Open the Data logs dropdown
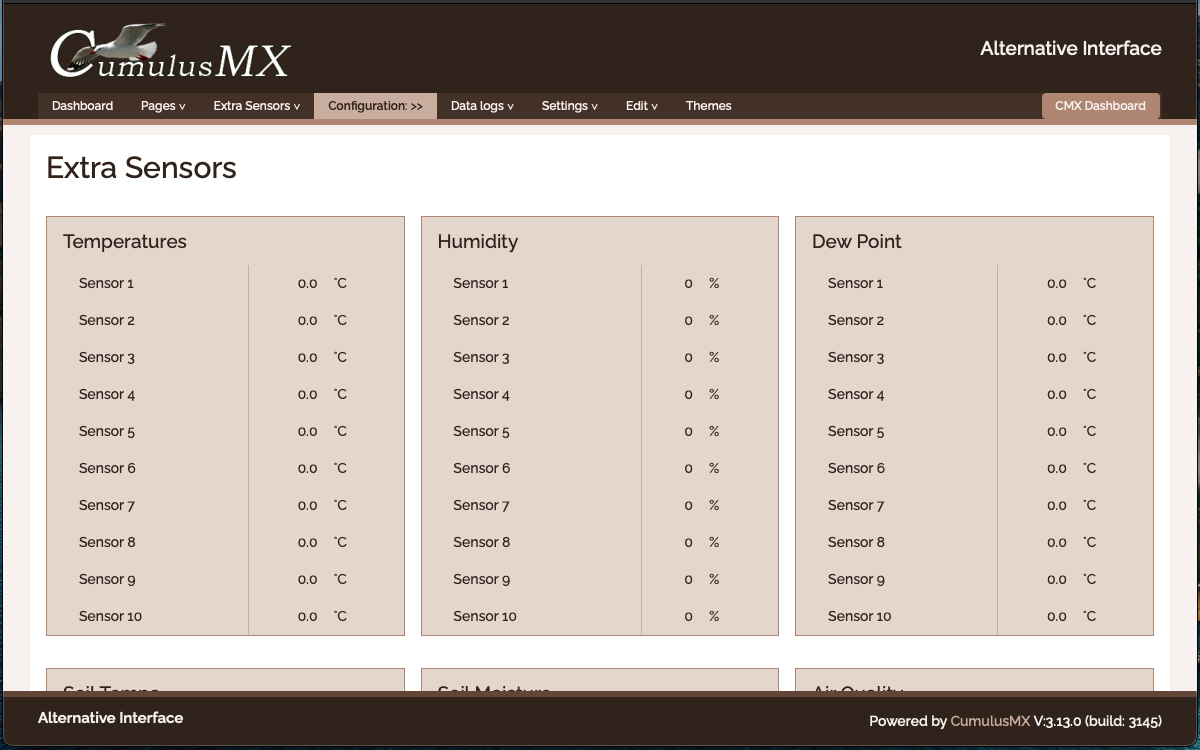Viewport: 1200px width, 750px height. pyautogui.click(x=482, y=106)
